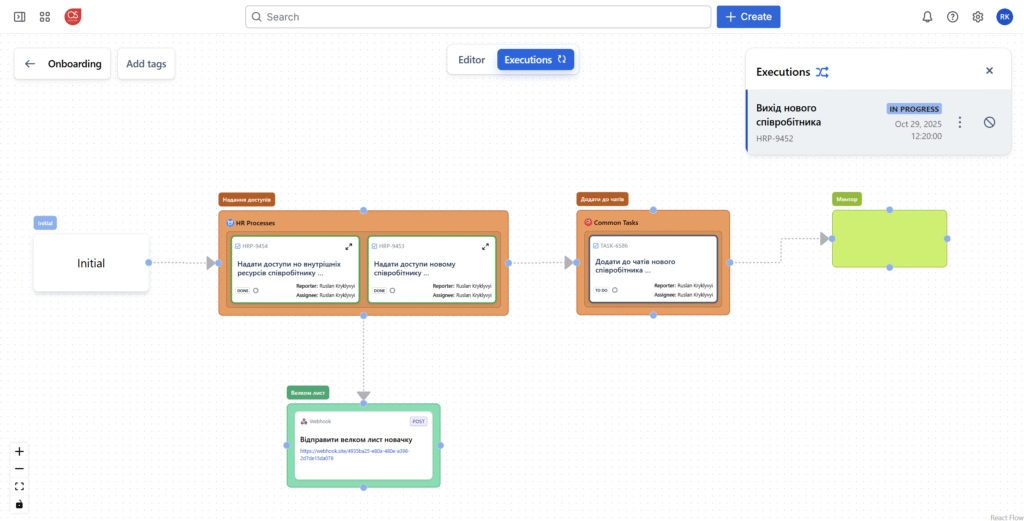Viewport: 1024px width, 521px height.
Task: Open the execution's three-dot options menu
Action: (x=960, y=122)
